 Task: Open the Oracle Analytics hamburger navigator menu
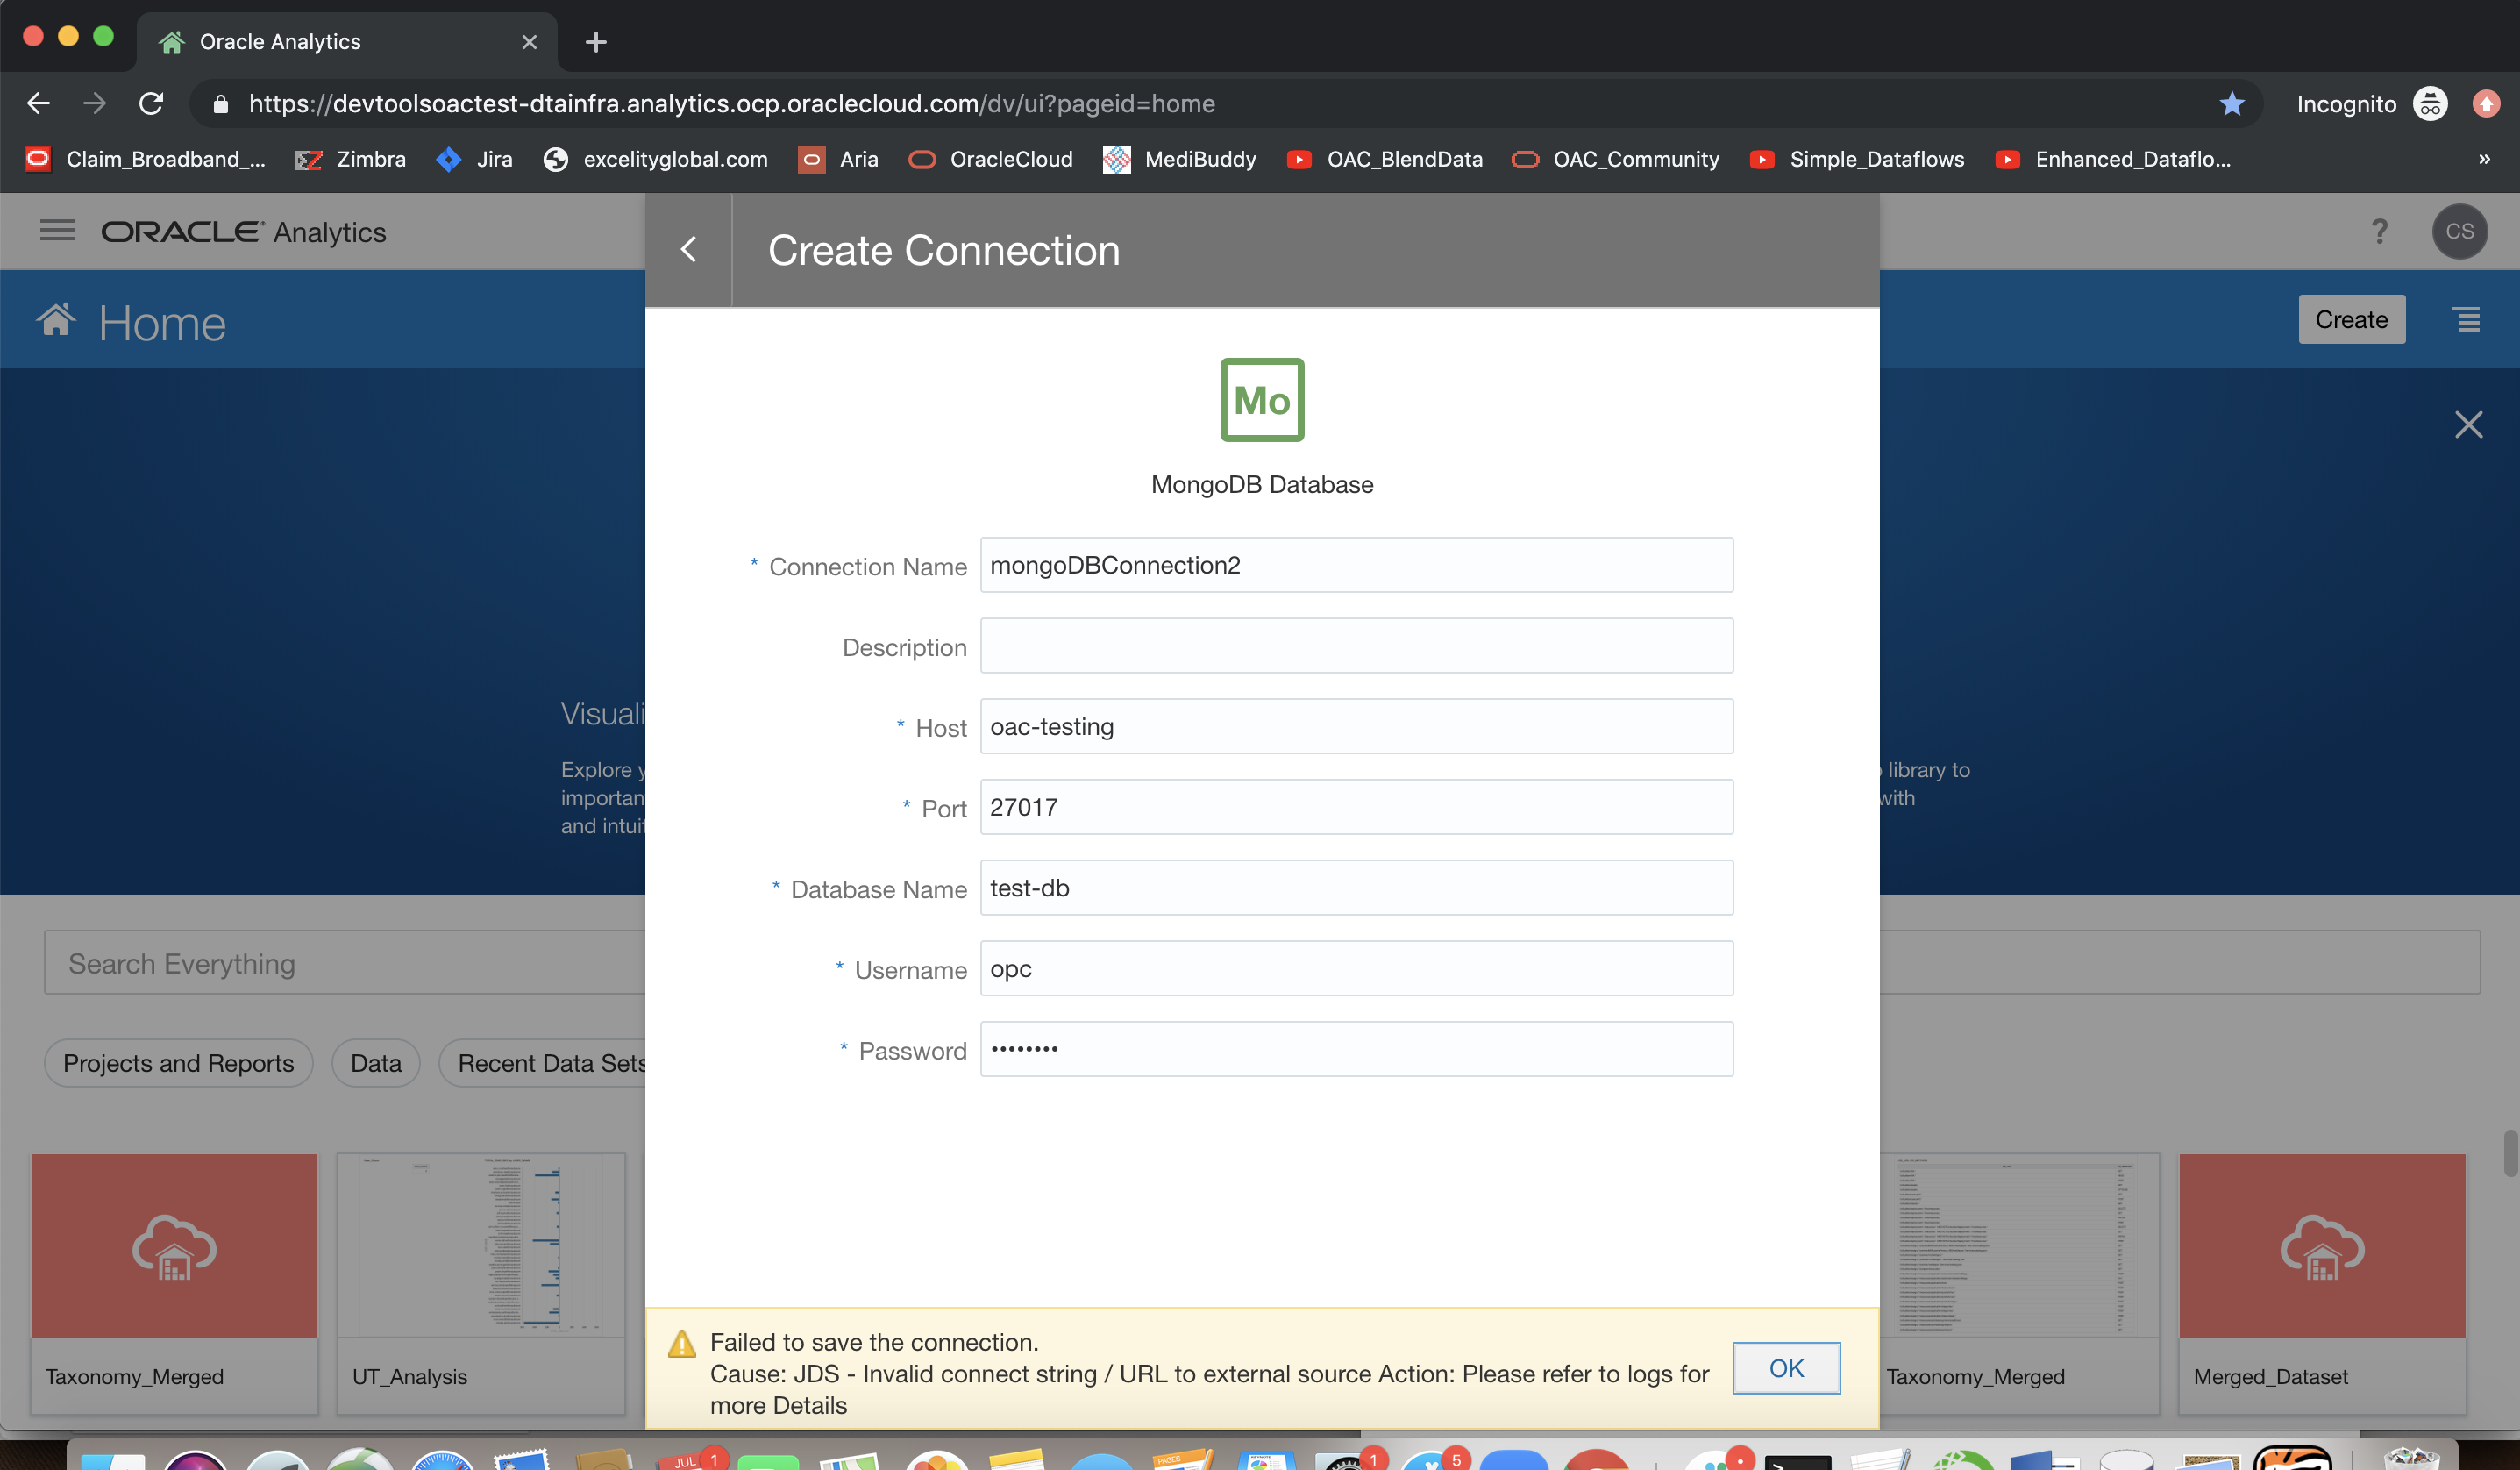tap(58, 231)
